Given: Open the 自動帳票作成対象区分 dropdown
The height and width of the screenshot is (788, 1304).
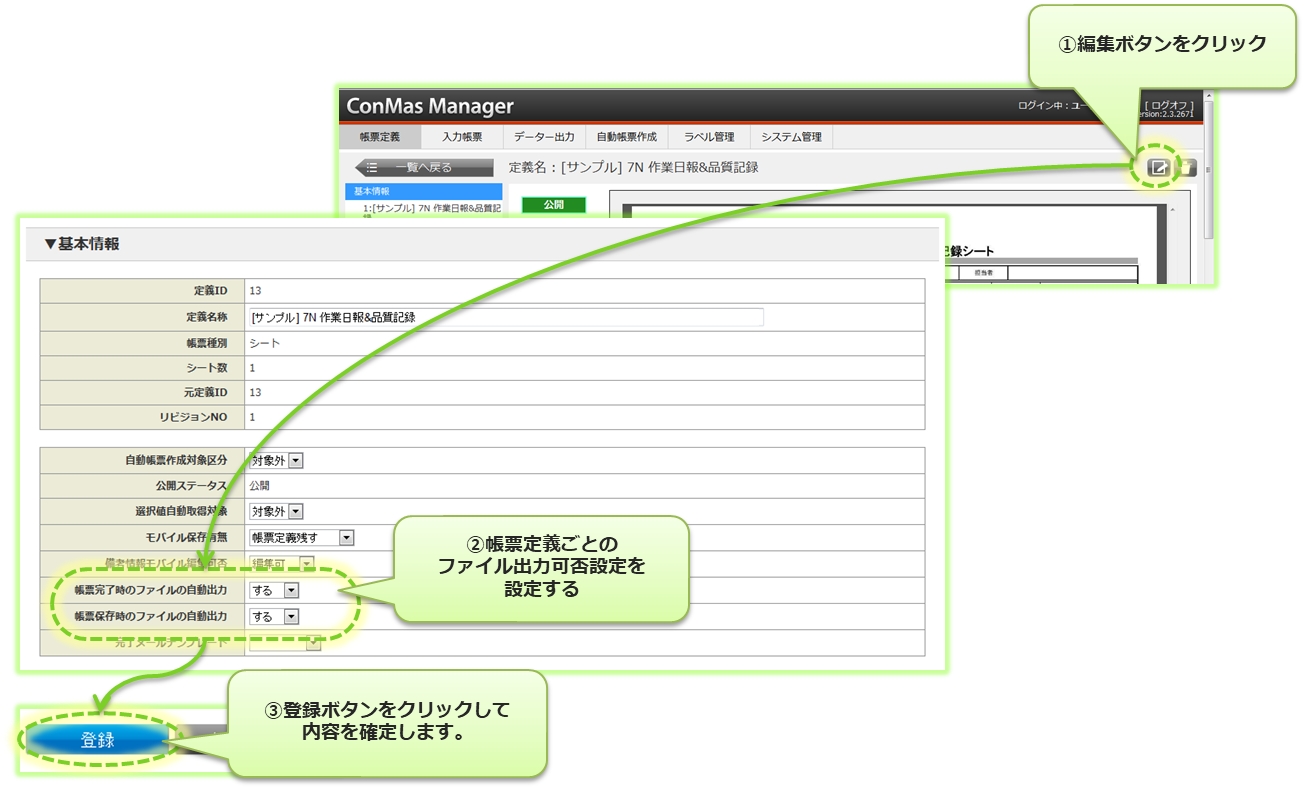Looking at the screenshot, I should coord(276,460).
